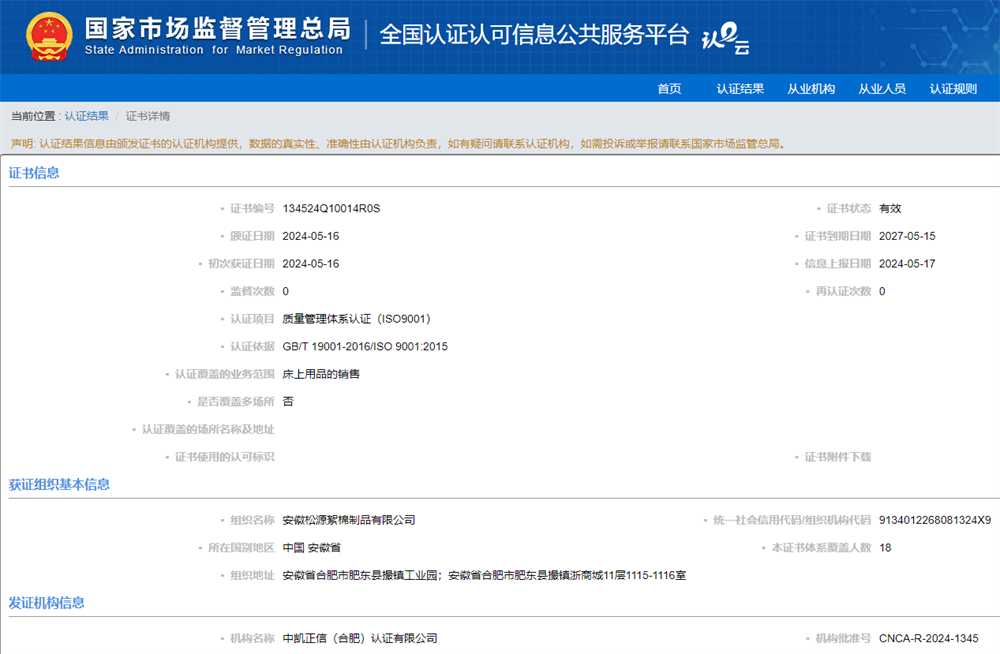This screenshot has height=654, width=1000.
Task: Click the GB/T 19001-2016/ISO 9001:2015 standard text
Action: 365,346
